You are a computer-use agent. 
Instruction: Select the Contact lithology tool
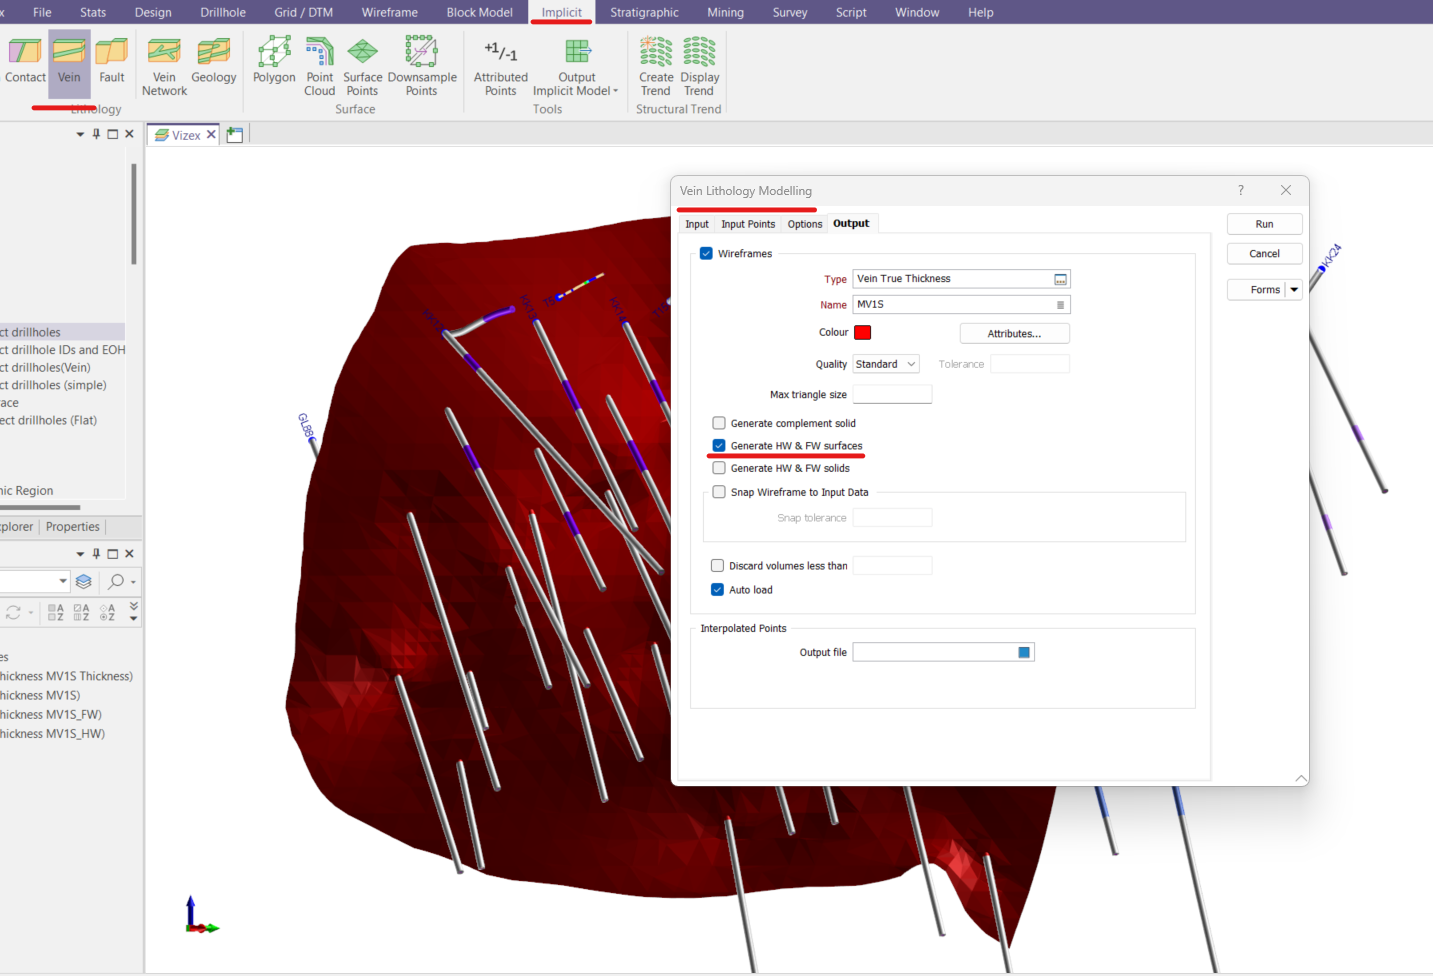point(25,62)
